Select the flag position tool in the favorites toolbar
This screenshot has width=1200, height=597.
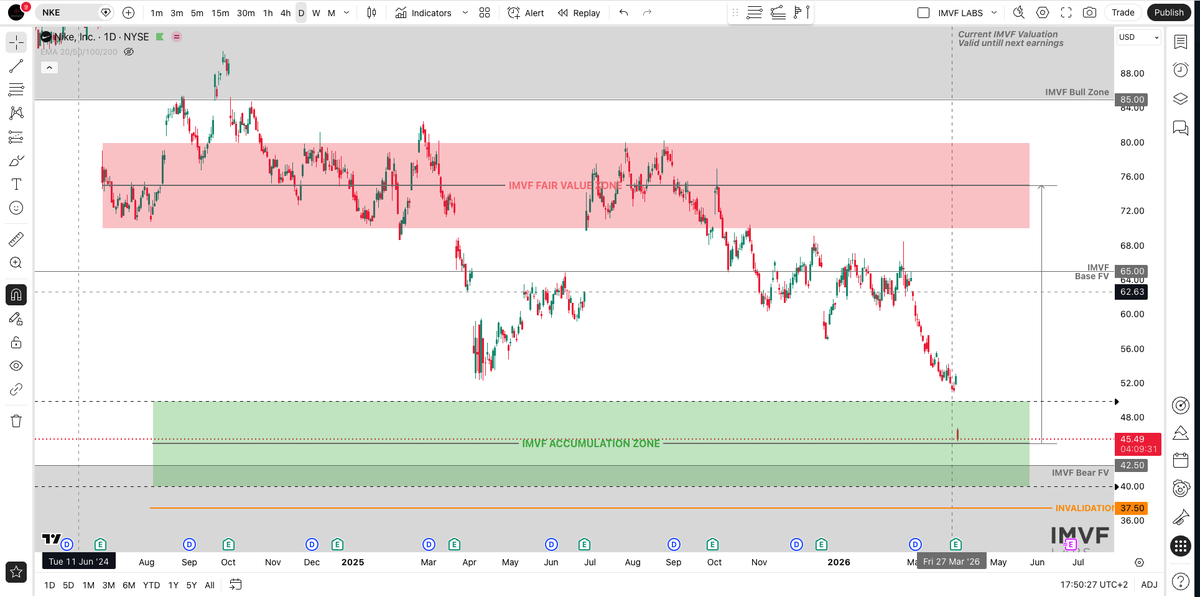point(802,13)
